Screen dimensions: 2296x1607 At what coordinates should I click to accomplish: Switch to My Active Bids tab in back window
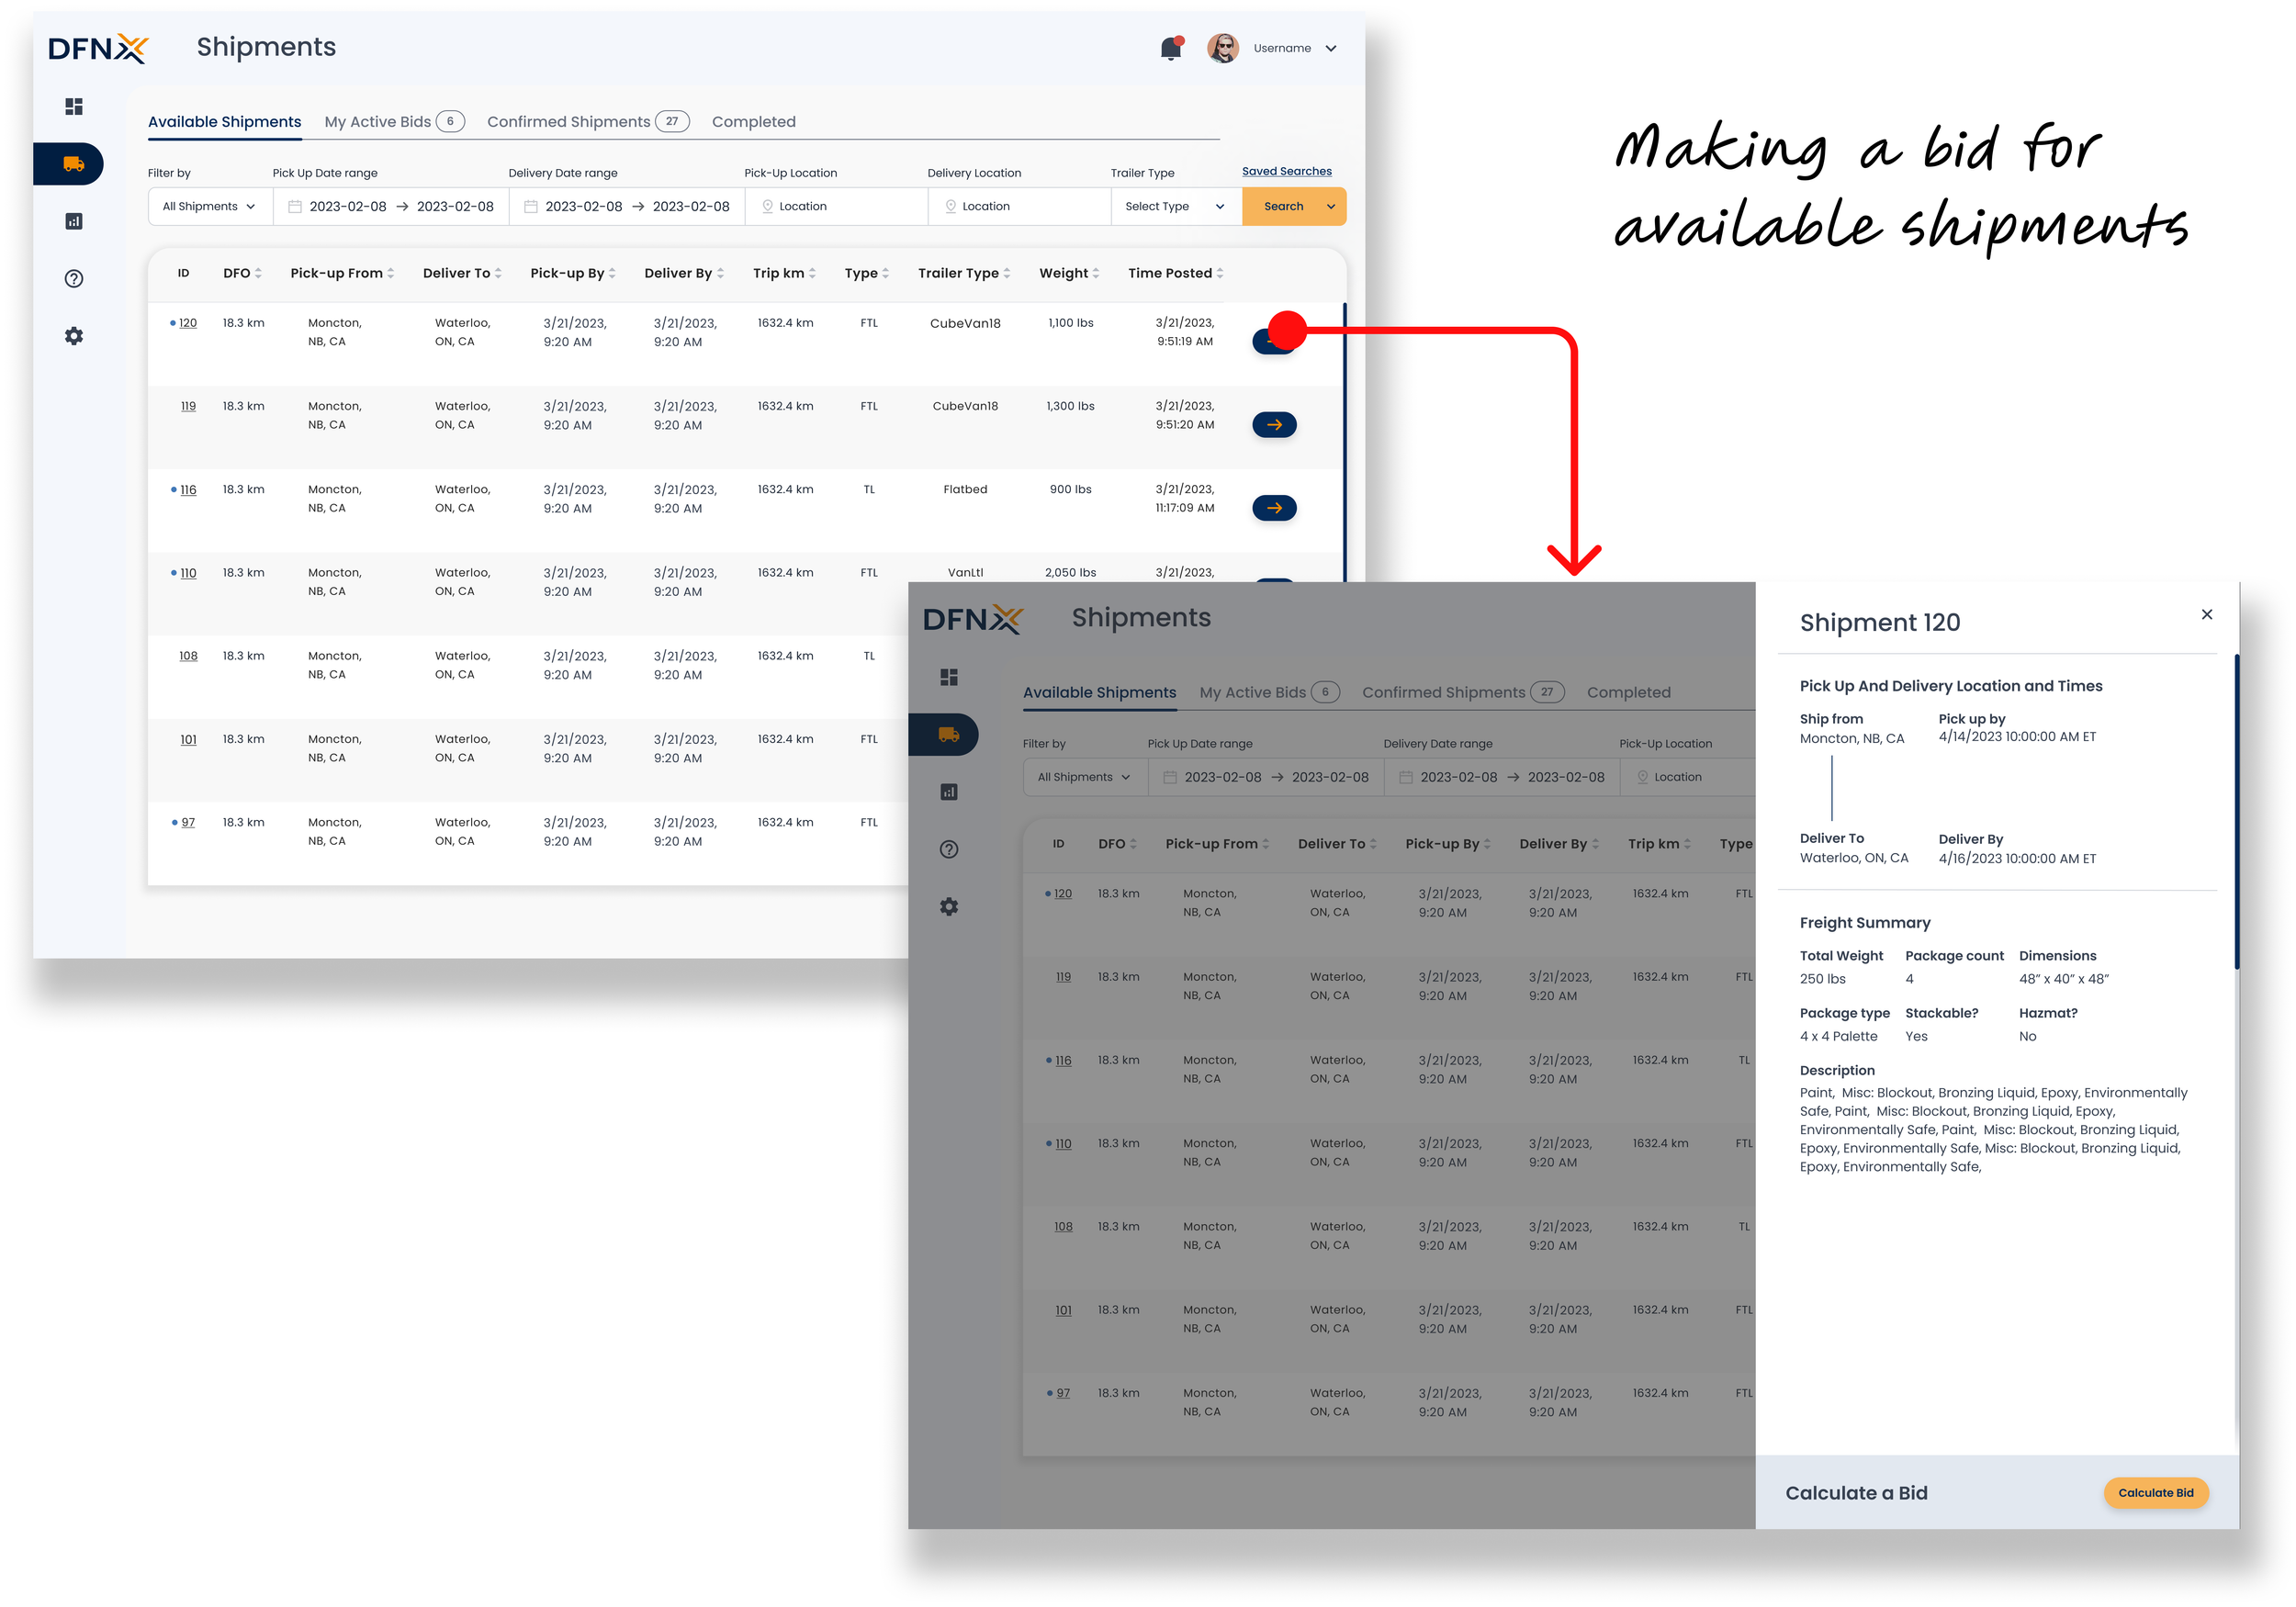point(394,122)
